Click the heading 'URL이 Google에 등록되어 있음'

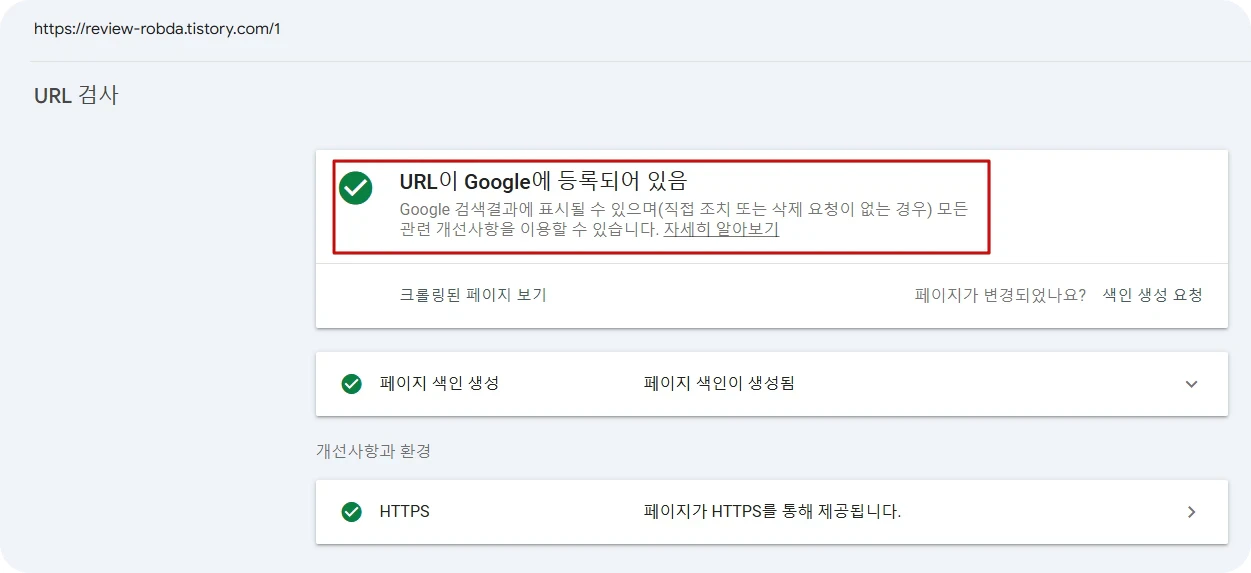pyautogui.click(x=543, y=181)
